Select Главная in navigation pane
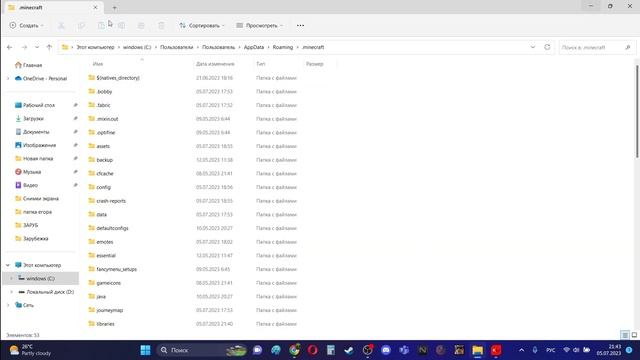This screenshot has height=360, width=640. pos(29,65)
